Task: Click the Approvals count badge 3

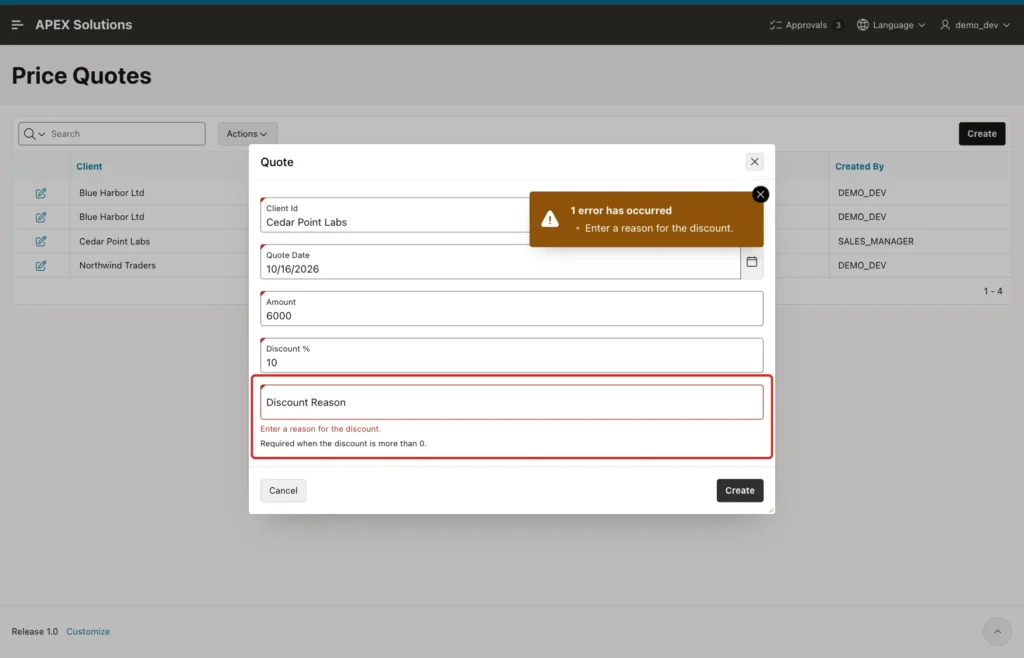Action: click(x=838, y=25)
